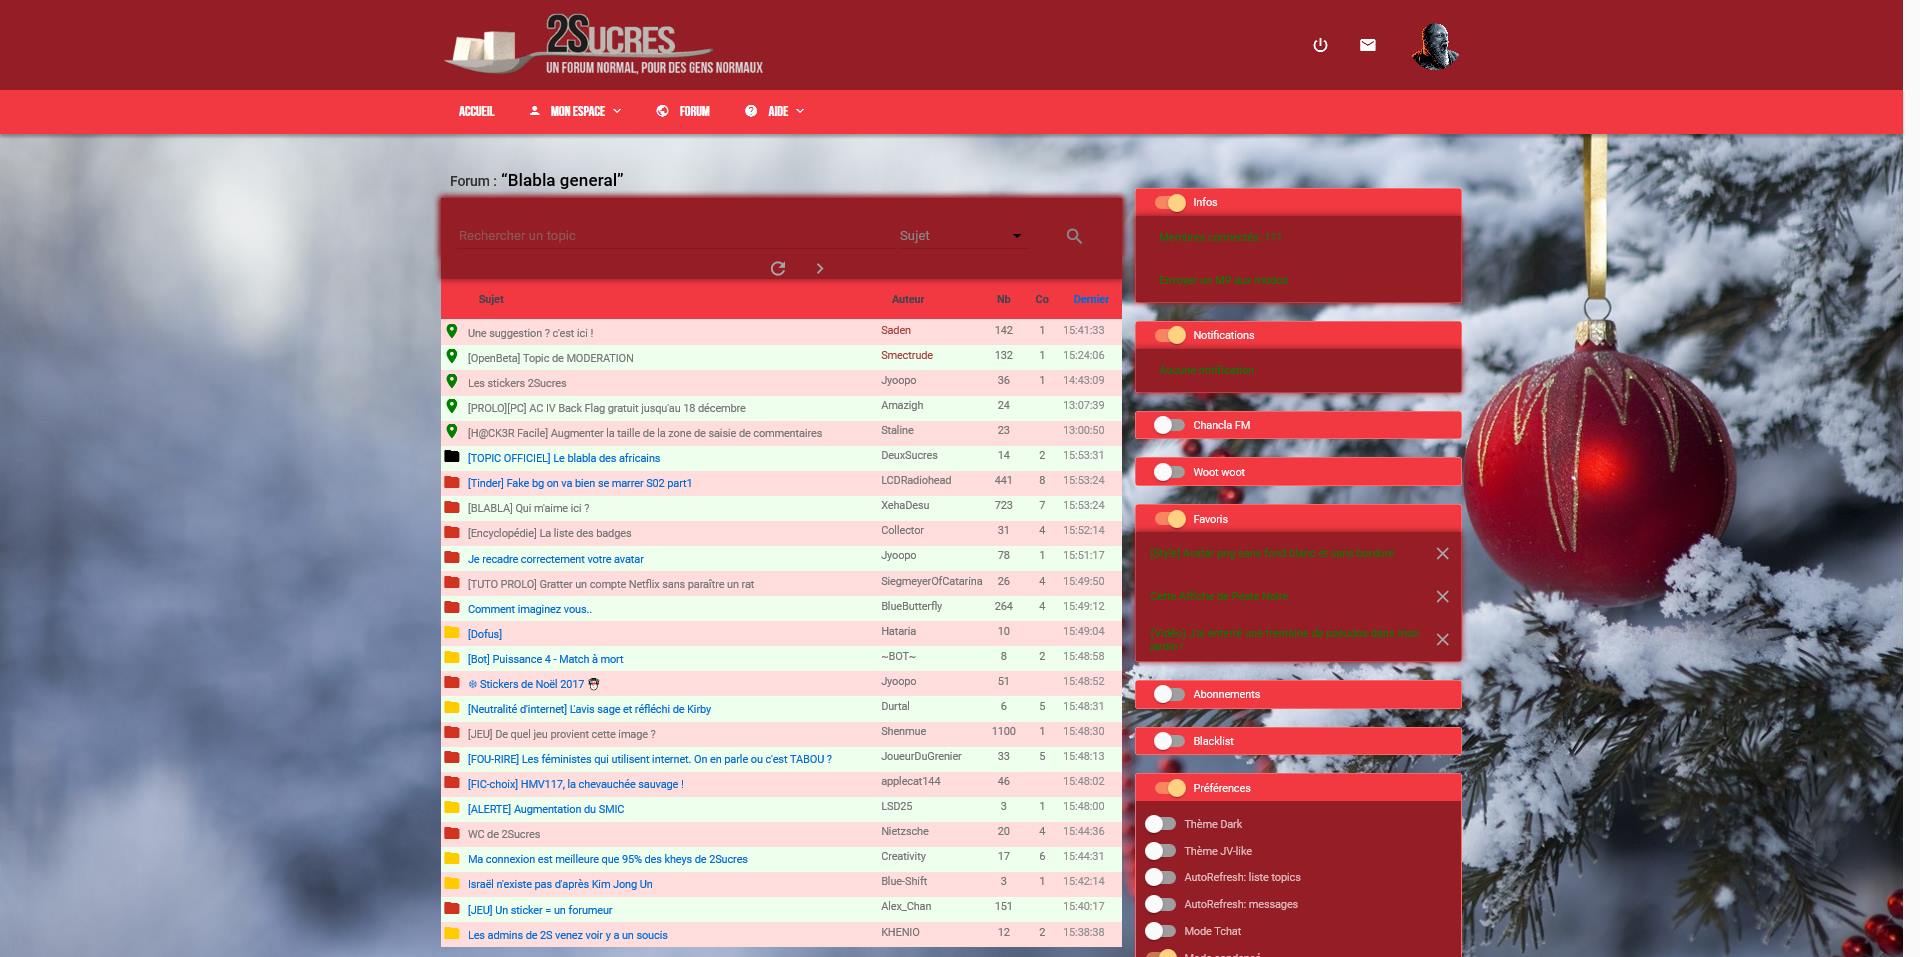
Task: Enable the Abonnements toggle
Action: coord(1169,694)
